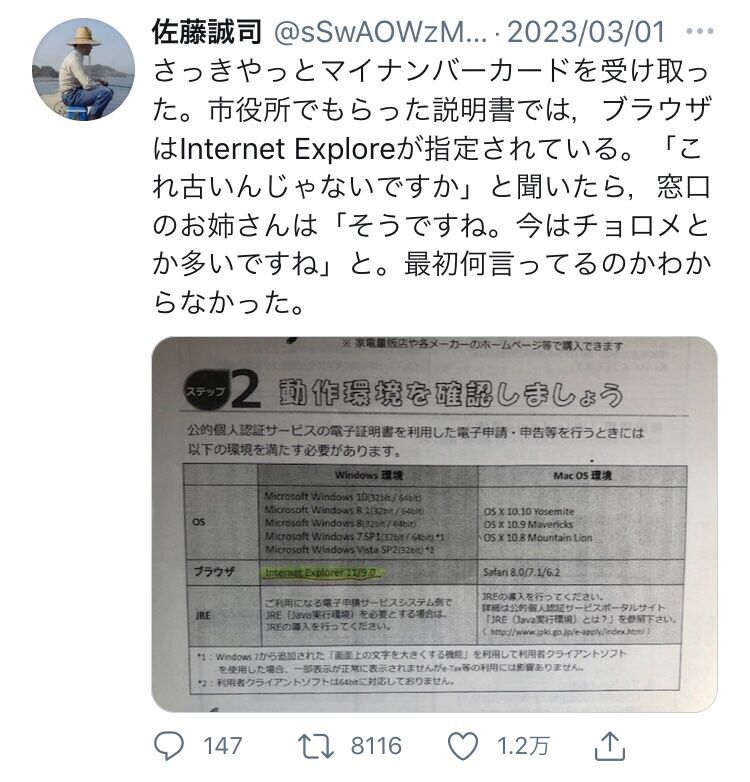Image resolution: width=750 pixels, height=782 pixels.
Task: Click the tweet text about マイナンバーカード
Action: pyautogui.click(x=431, y=186)
